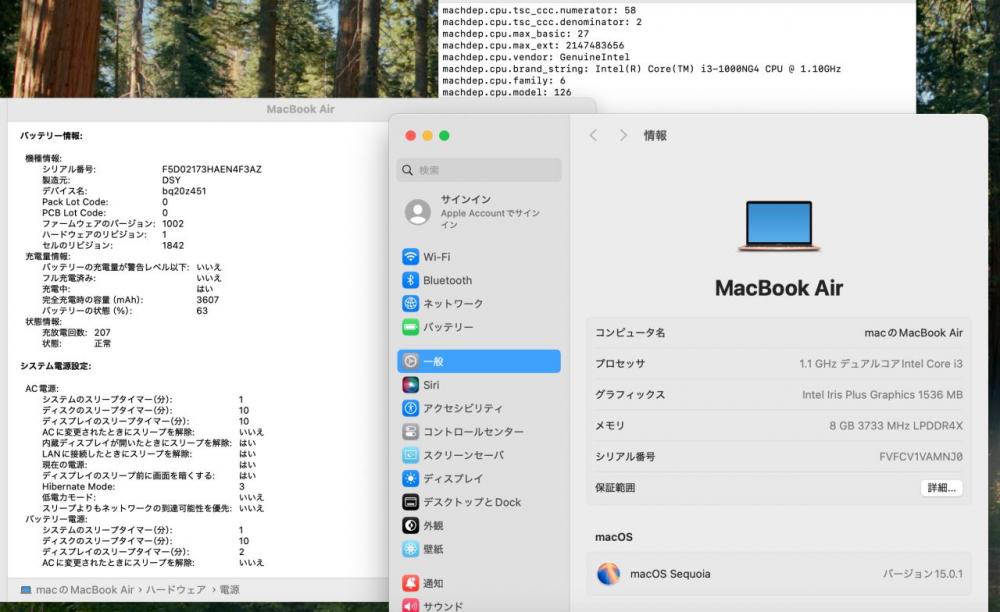Click the アクセシビリティ icon
Viewport: 1000px width, 612px height.
click(411, 408)
